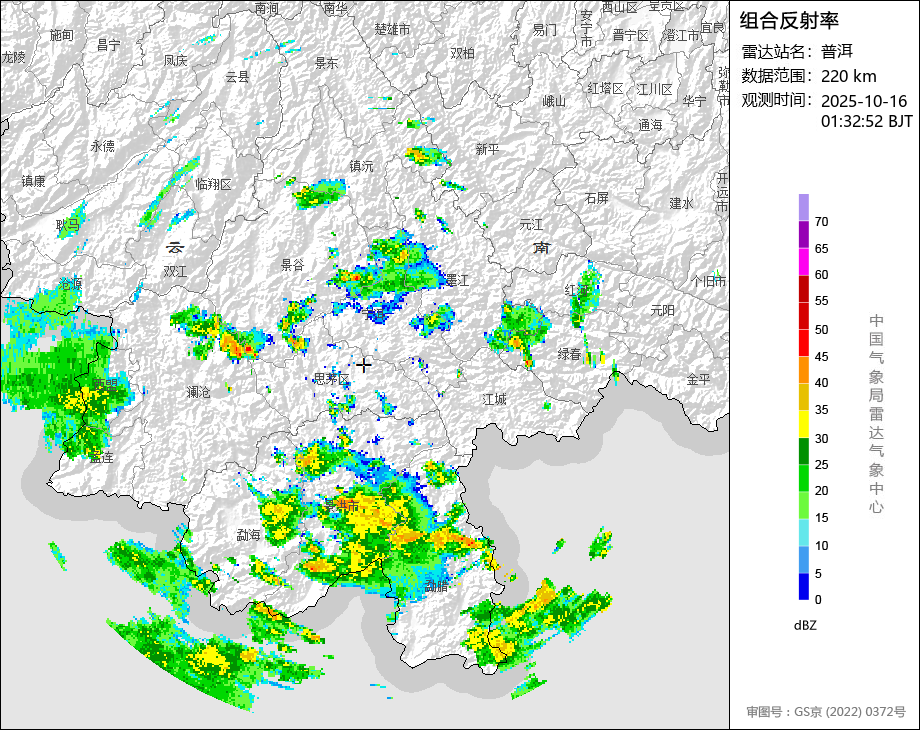This screenshot has width=920, height=730.
Task: Select the 孟连 map label
Action: [x=102, y=457]
